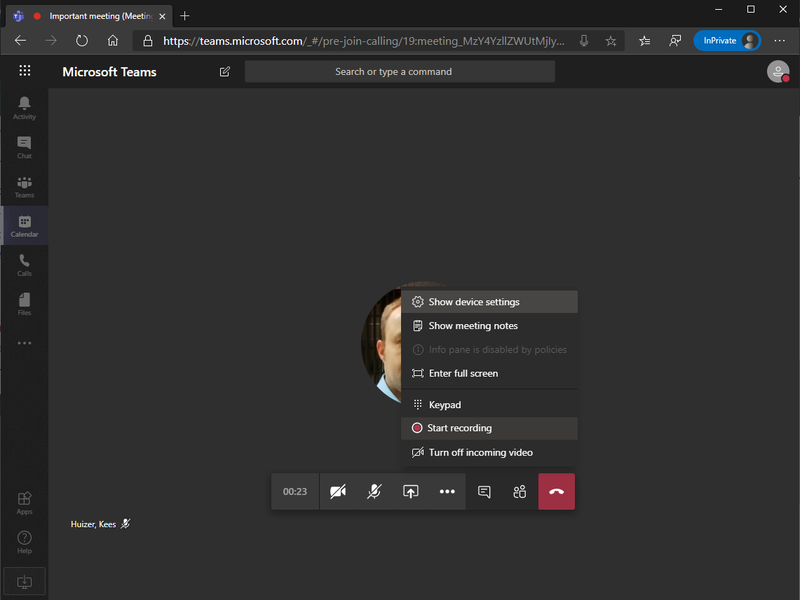Screen dimensions: 800x600
Task: Open the share screen tray
Action: pyautogui.click(x=410, y=491)
